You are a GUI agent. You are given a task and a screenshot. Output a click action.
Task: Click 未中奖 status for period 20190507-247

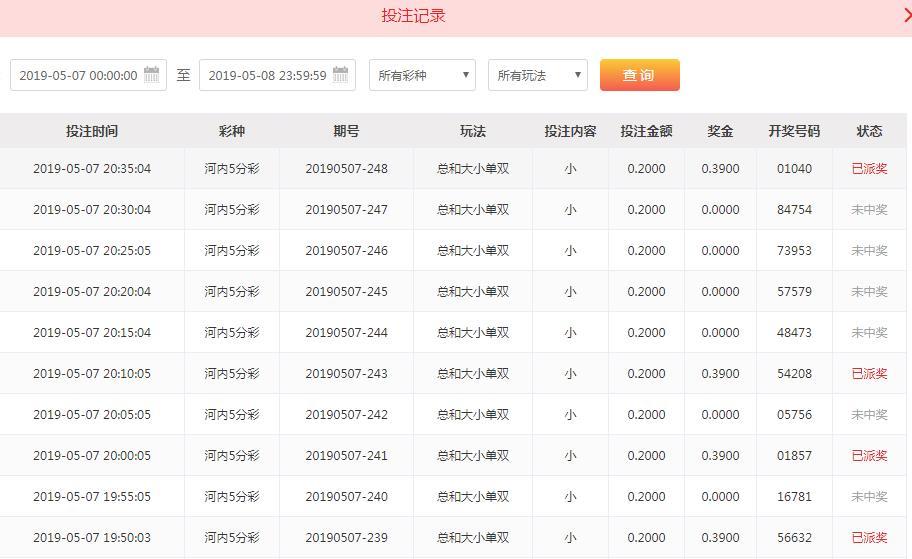[869, 210]
